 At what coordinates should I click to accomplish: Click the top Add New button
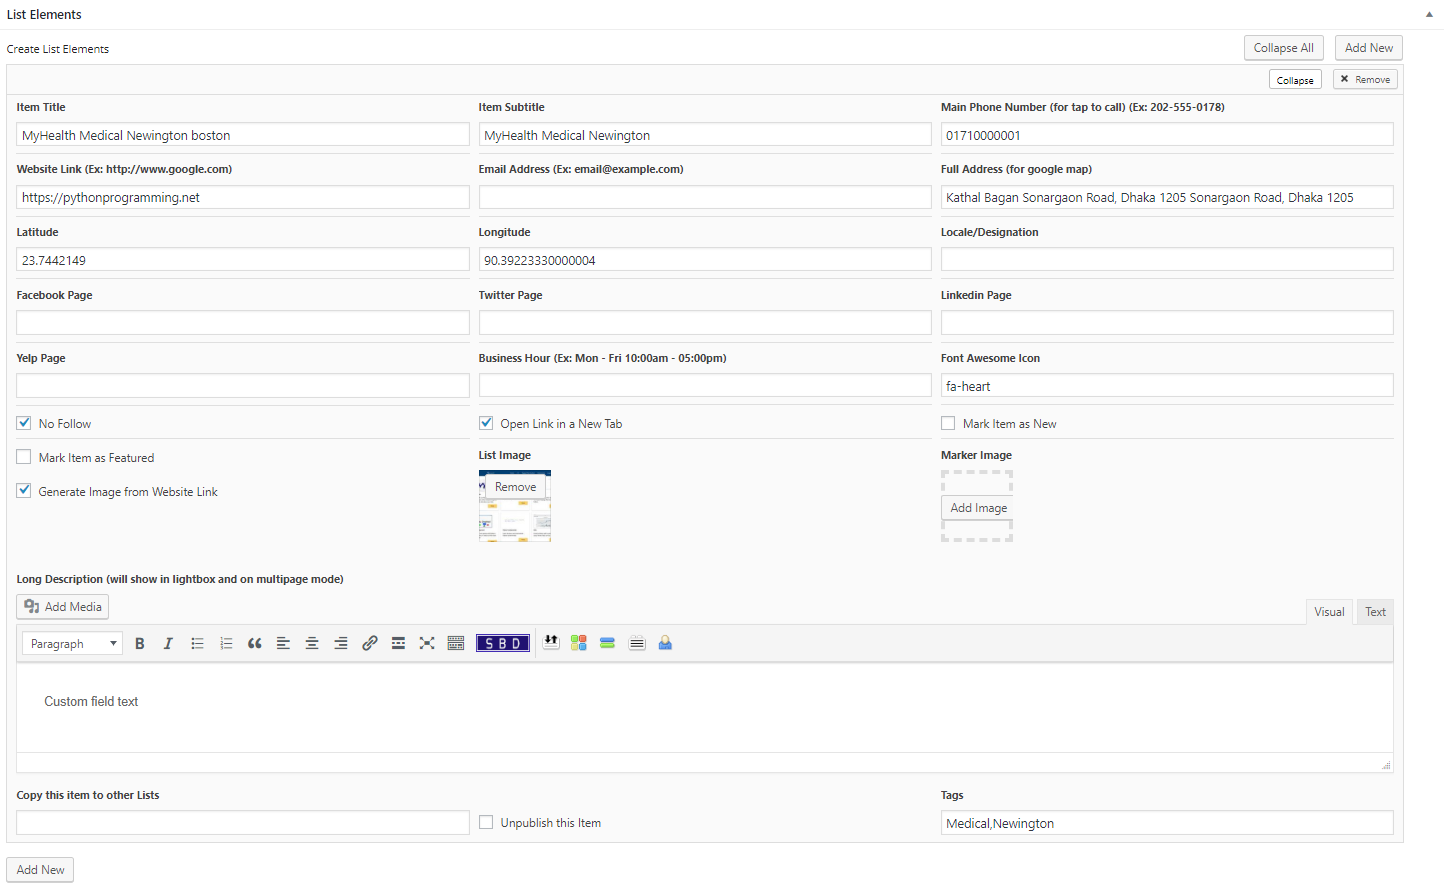(1369, 48)
